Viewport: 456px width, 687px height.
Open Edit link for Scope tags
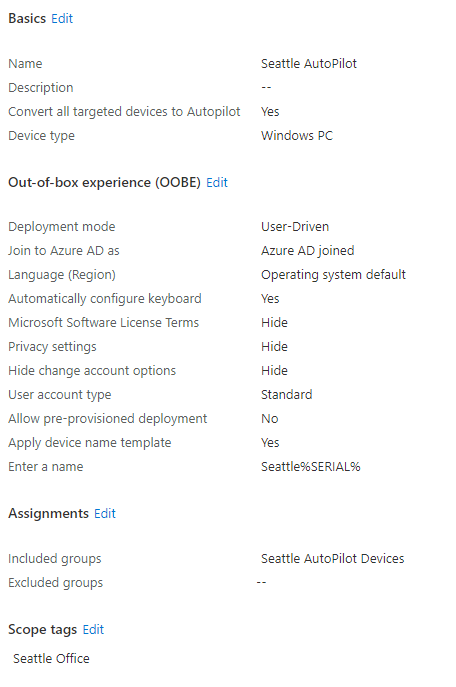(x=93, y=629)
